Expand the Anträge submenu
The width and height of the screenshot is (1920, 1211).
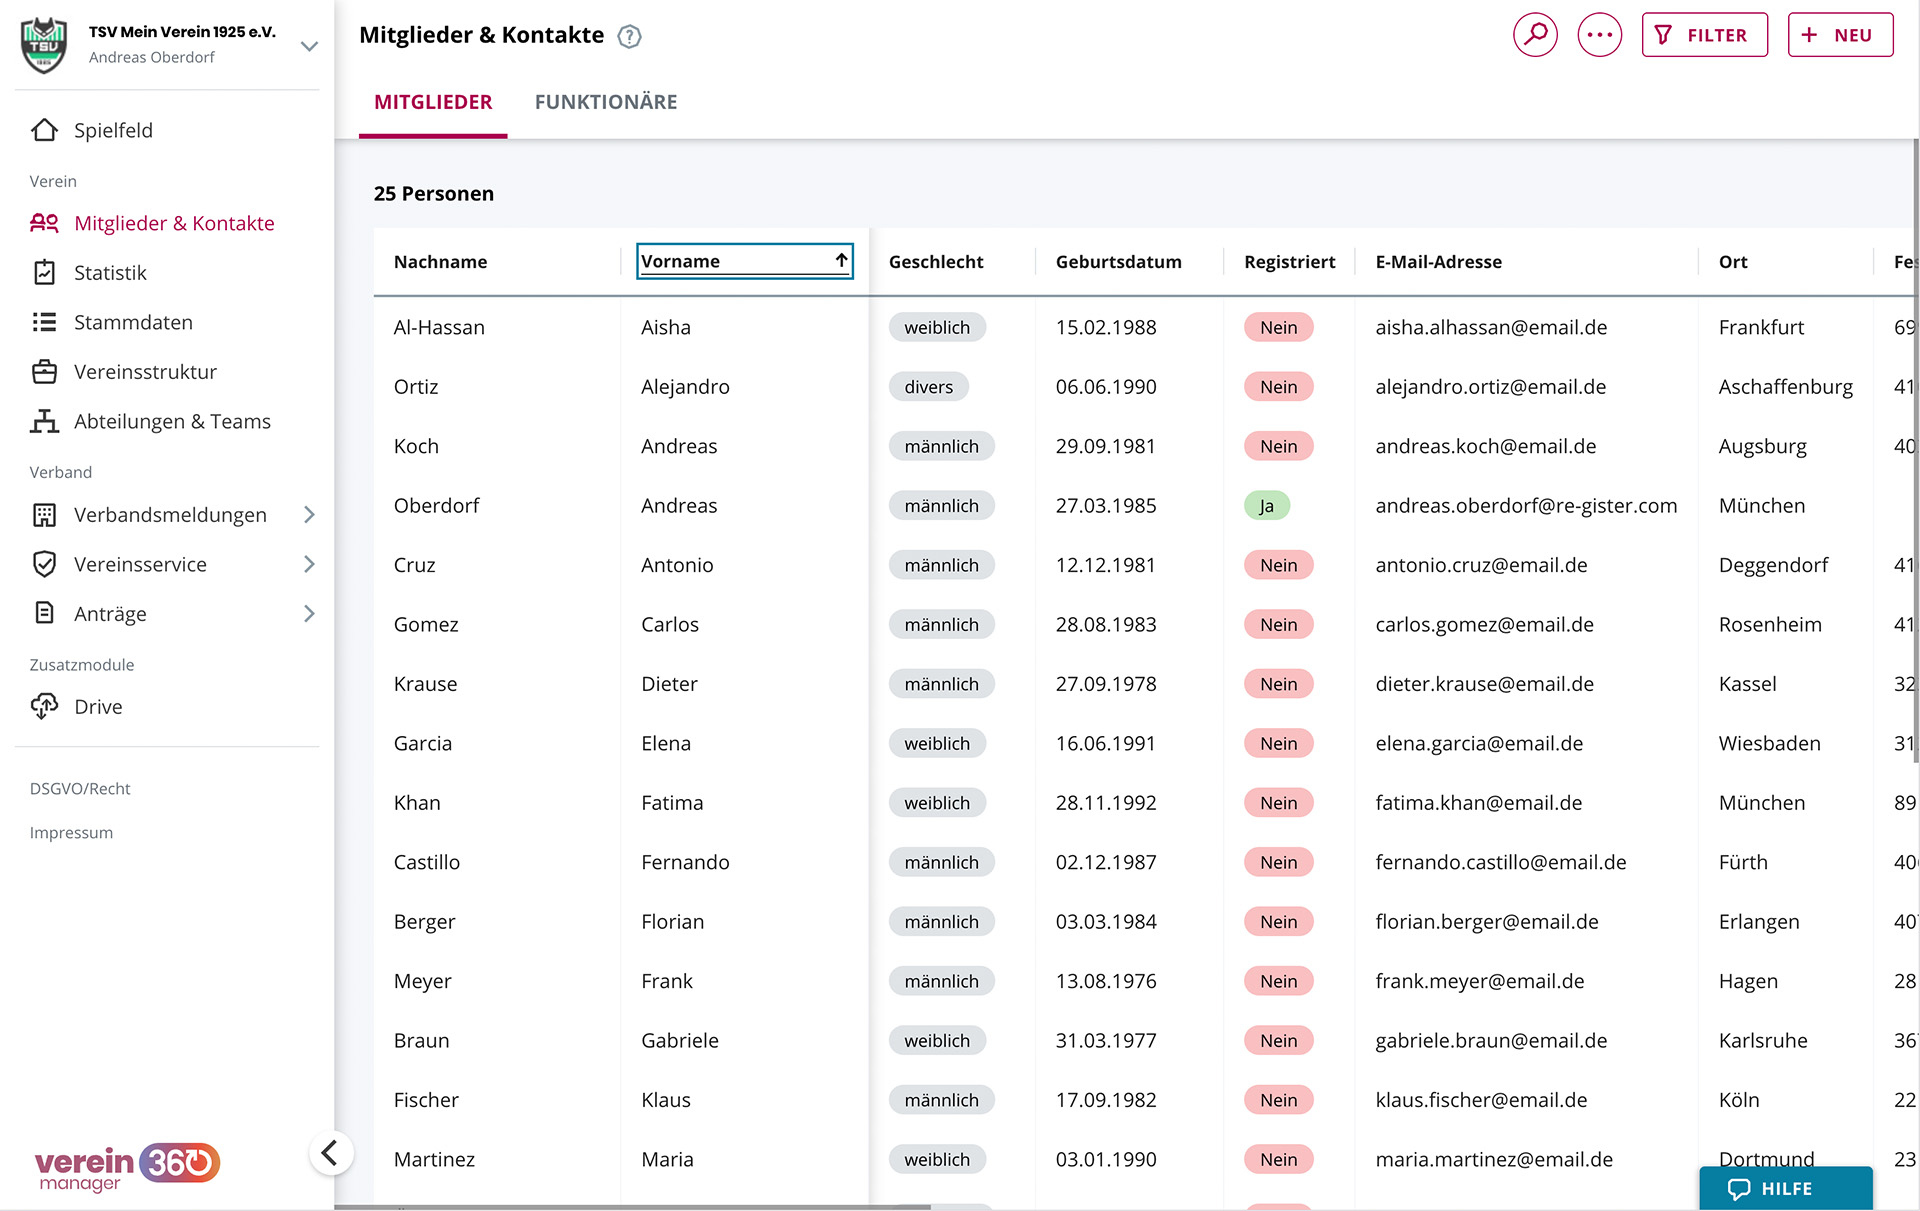(x=309, y=614)
